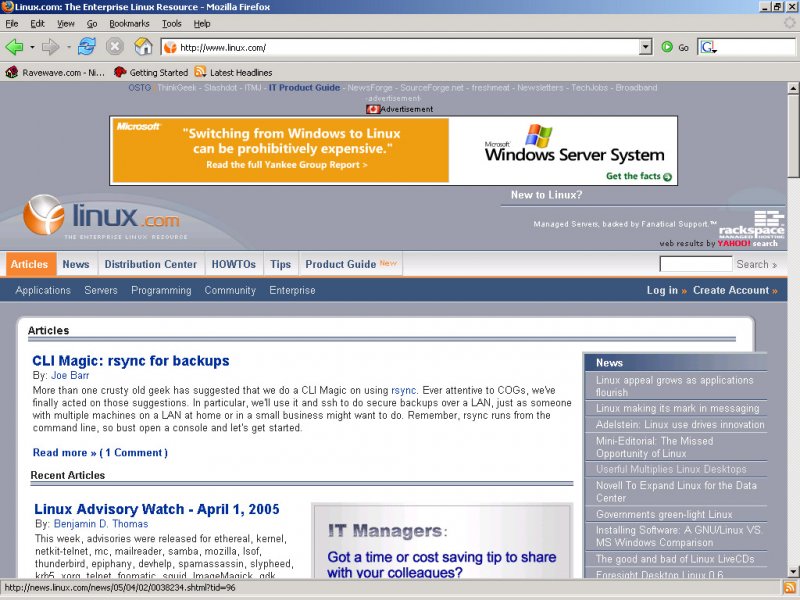The height and width of the screenshot is (600, 800).
Task: Click 'IT Product Guide' in the top bar
Action: (304, 88)
